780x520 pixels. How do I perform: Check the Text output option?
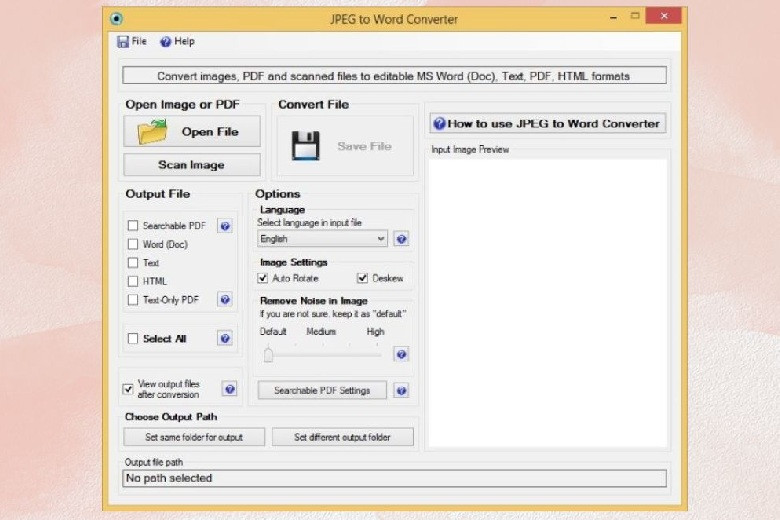point(133,263)
